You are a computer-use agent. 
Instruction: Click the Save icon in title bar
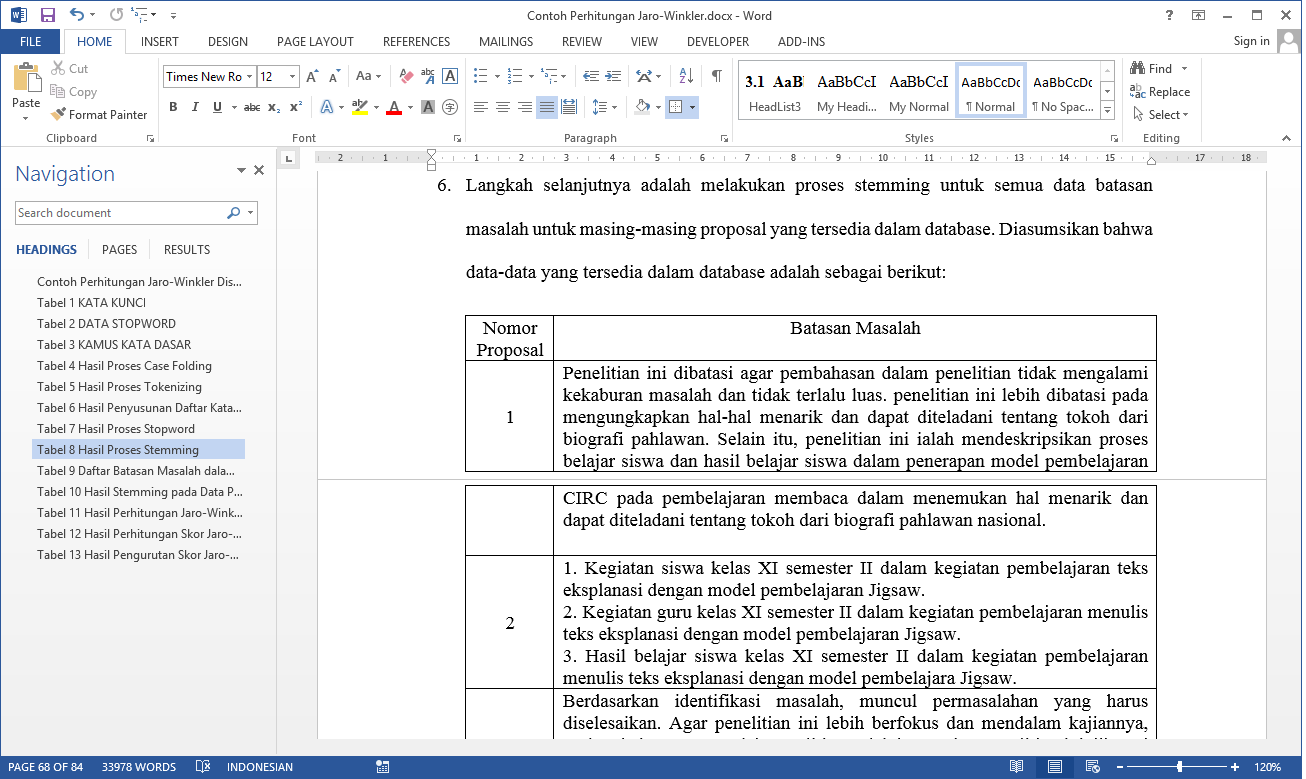coord(47,15)
